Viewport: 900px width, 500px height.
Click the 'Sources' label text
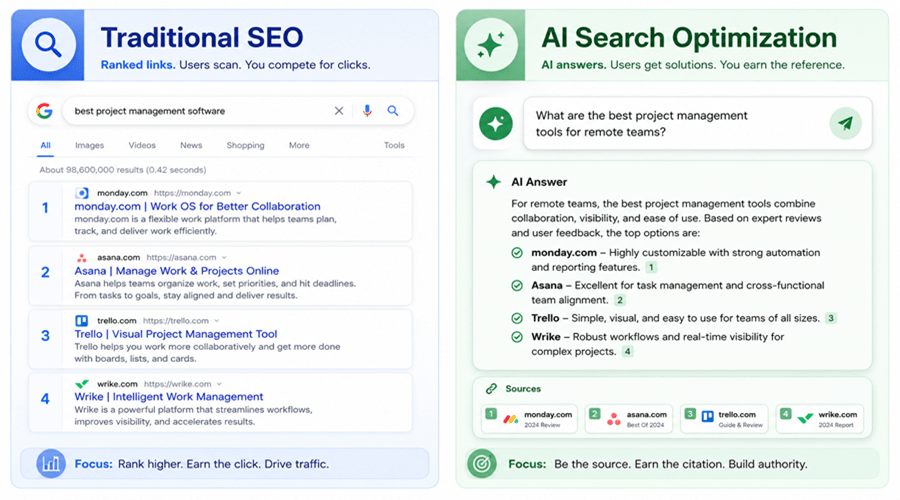[x=523, y=389]
